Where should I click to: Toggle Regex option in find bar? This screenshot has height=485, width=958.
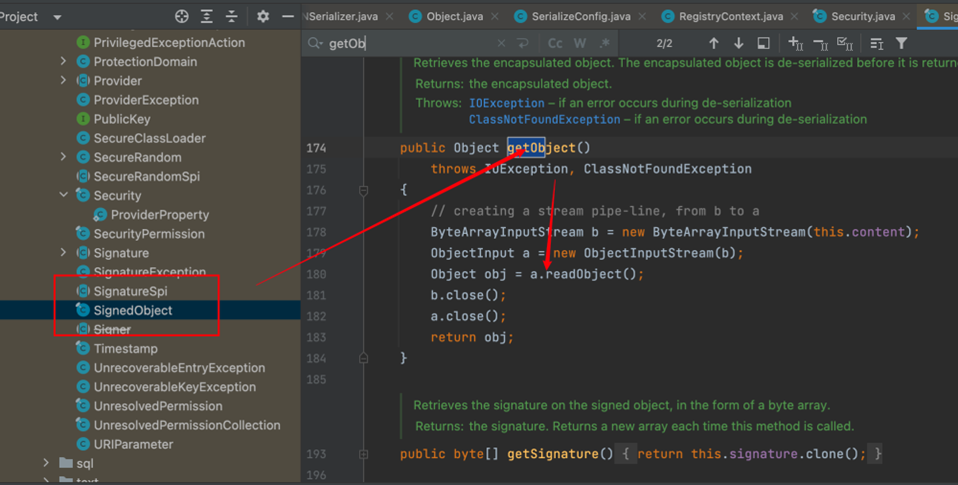tap(605, 43)
